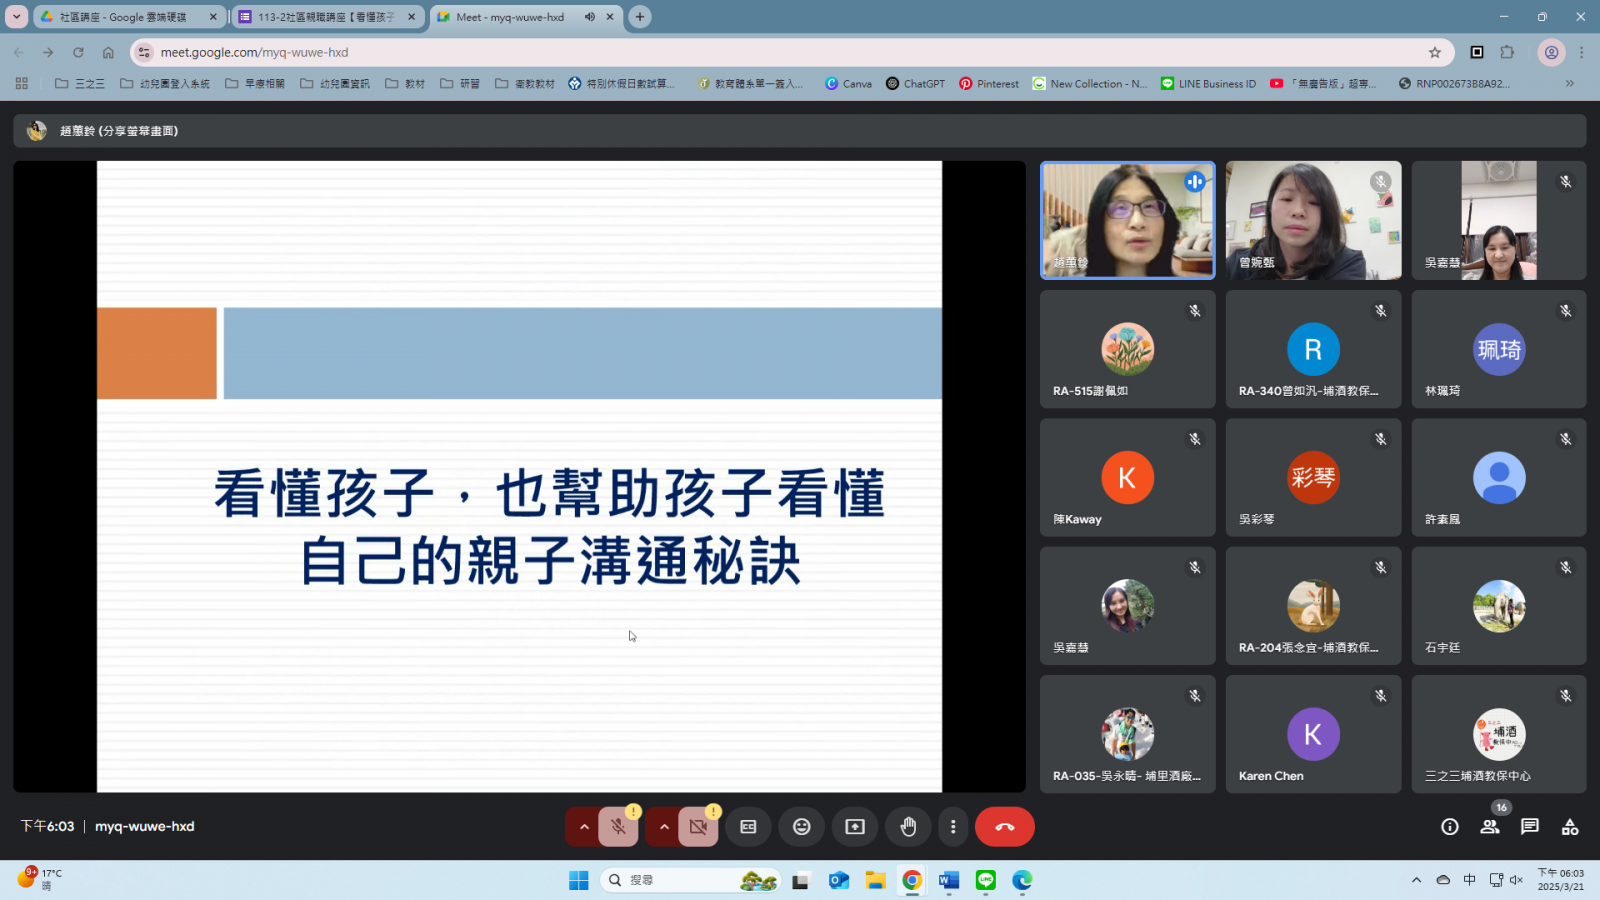Switch to the 113-2 form tab

pyautogui.click(x=325, y=17)
